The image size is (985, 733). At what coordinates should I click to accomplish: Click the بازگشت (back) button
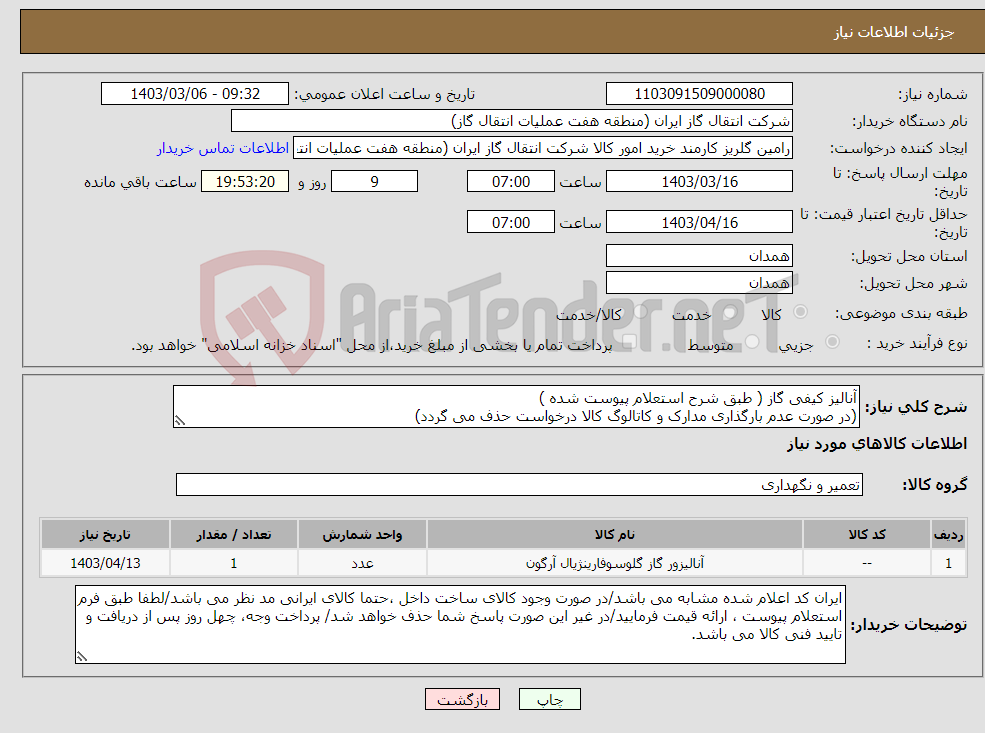coord(462,699)
